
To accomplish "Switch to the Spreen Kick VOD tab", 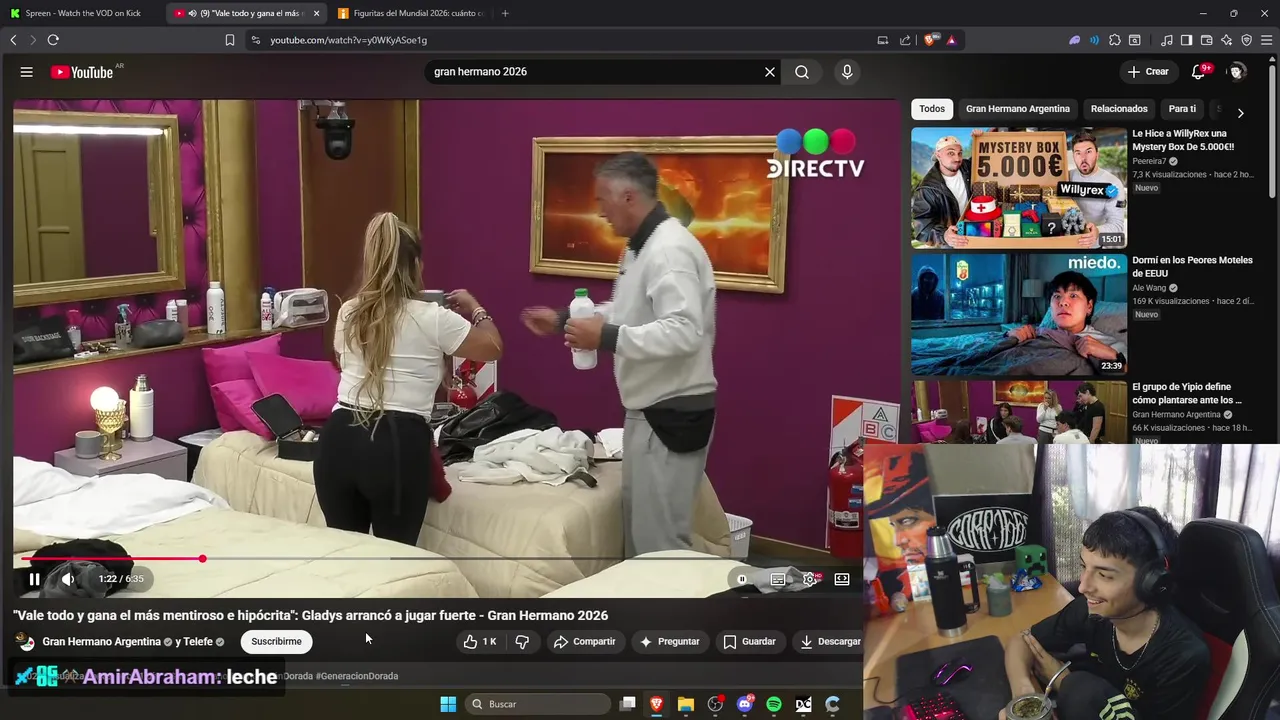I will 83,13.
